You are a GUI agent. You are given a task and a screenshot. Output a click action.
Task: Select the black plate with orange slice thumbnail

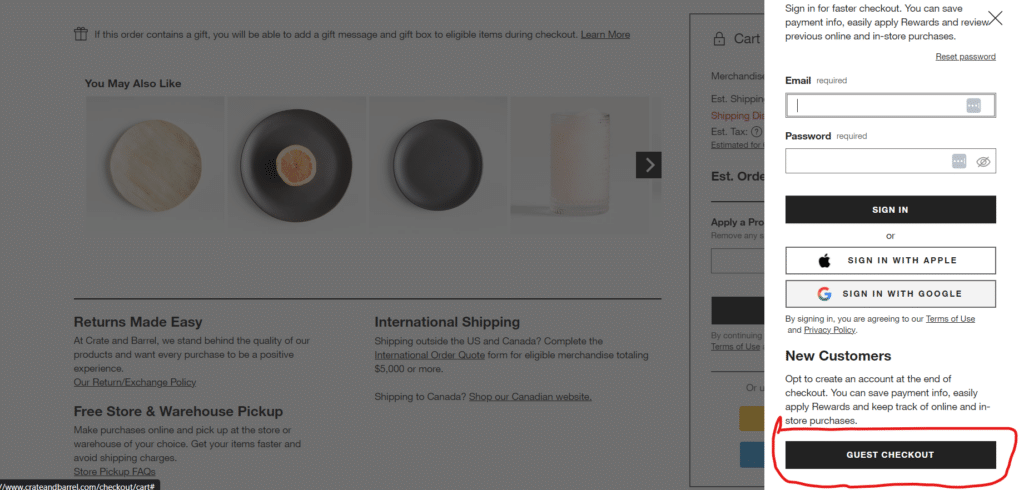click(296, 158)
